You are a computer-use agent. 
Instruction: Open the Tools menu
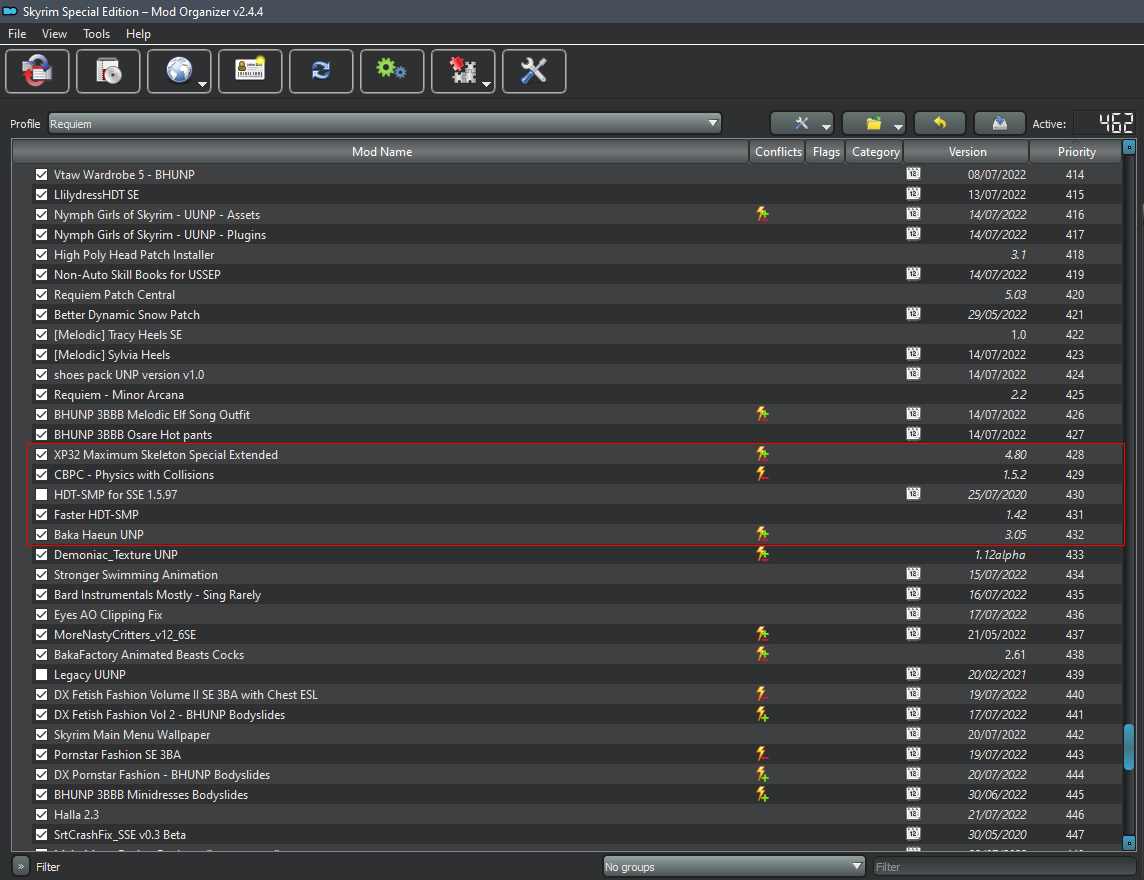pos(97,34)
